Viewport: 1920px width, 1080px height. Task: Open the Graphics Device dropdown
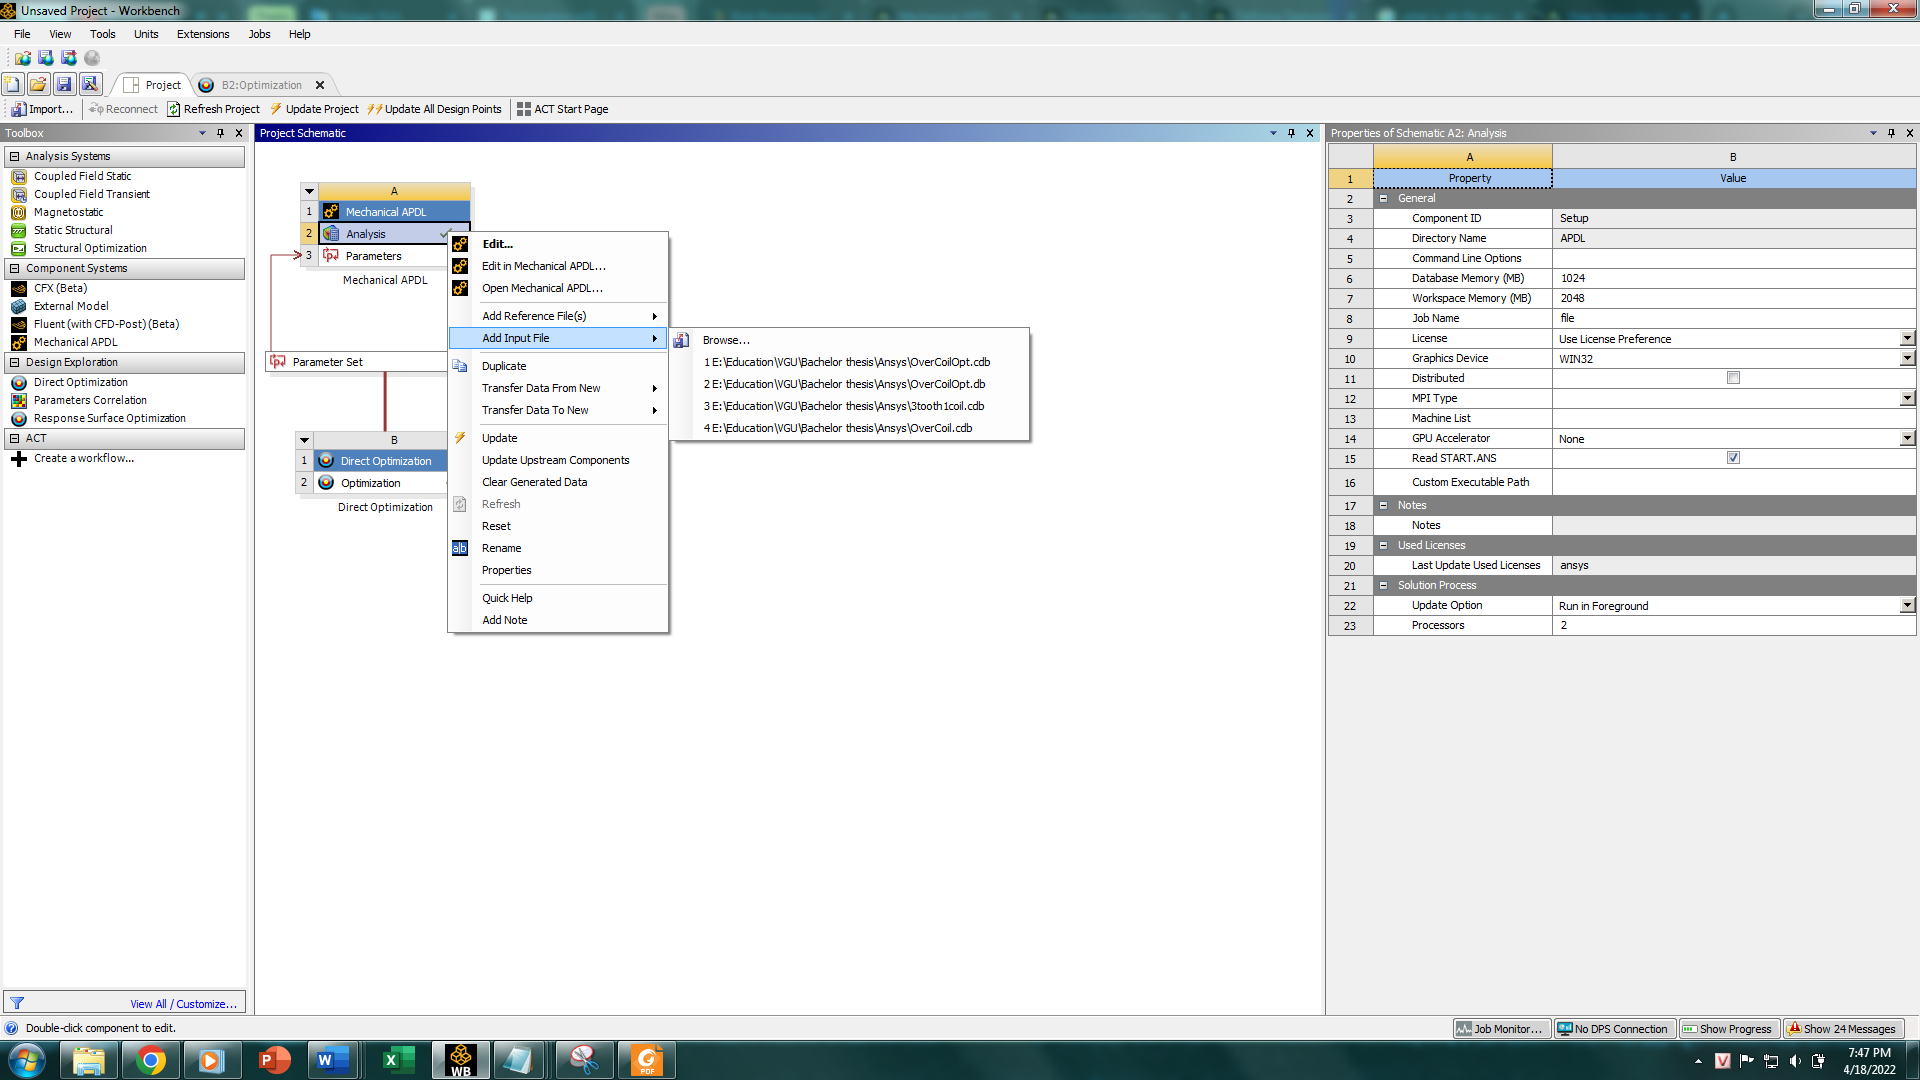pyautogui.click(x=1907, y=358)
